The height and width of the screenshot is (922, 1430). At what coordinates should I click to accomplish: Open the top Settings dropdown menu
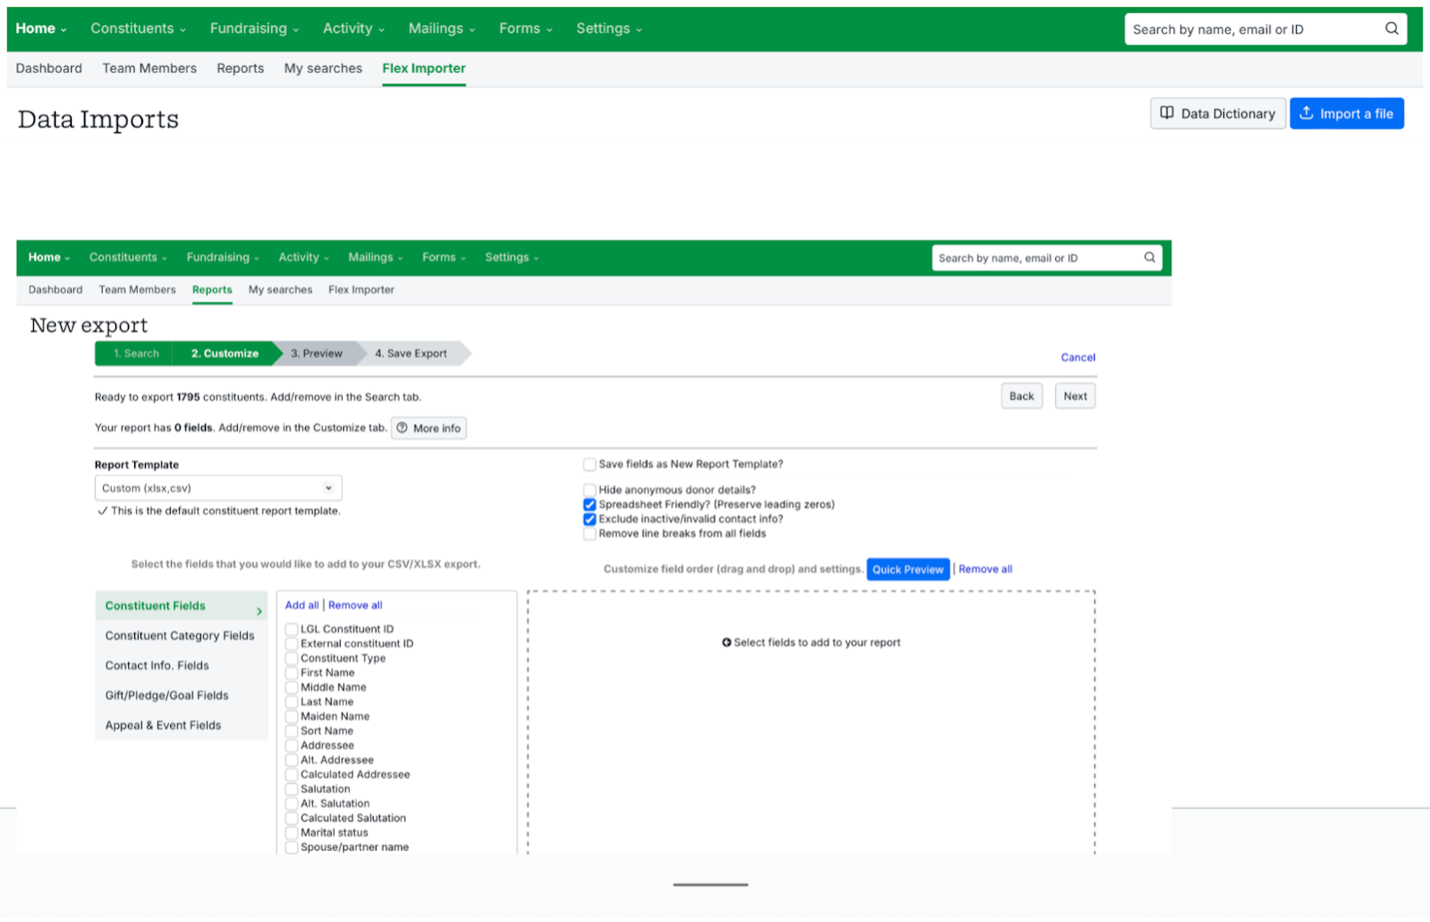coord(608,29)
